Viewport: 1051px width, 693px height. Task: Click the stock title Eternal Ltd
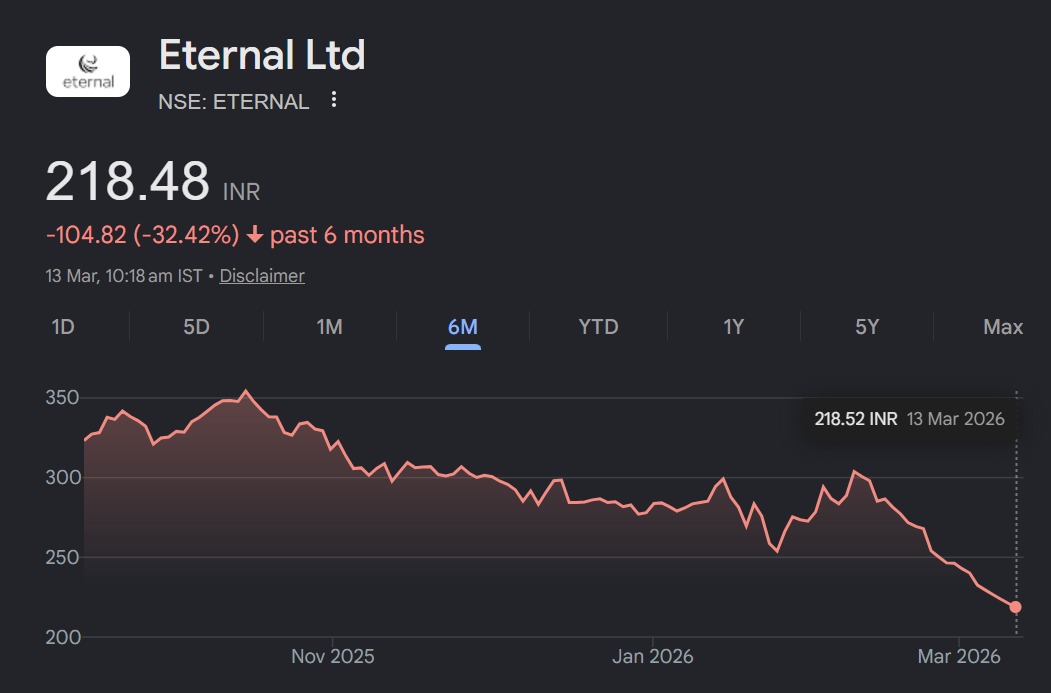click(262, 56)
